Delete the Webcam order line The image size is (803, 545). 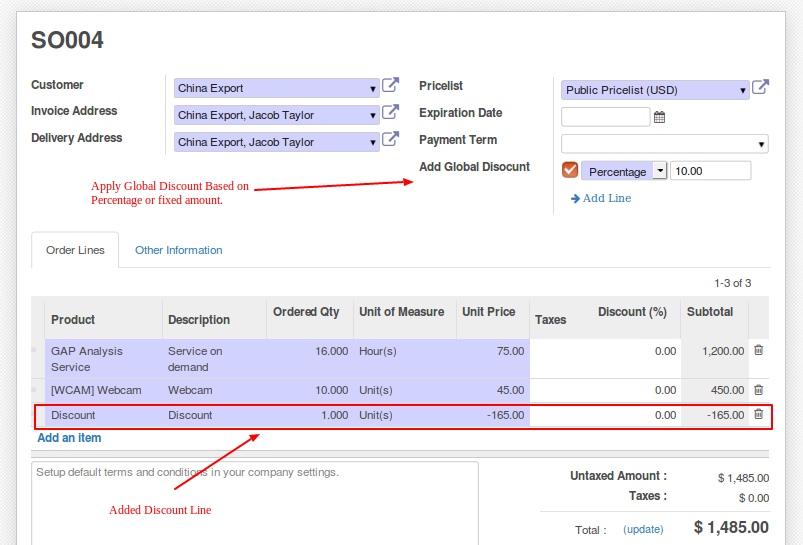coord(758,390)
